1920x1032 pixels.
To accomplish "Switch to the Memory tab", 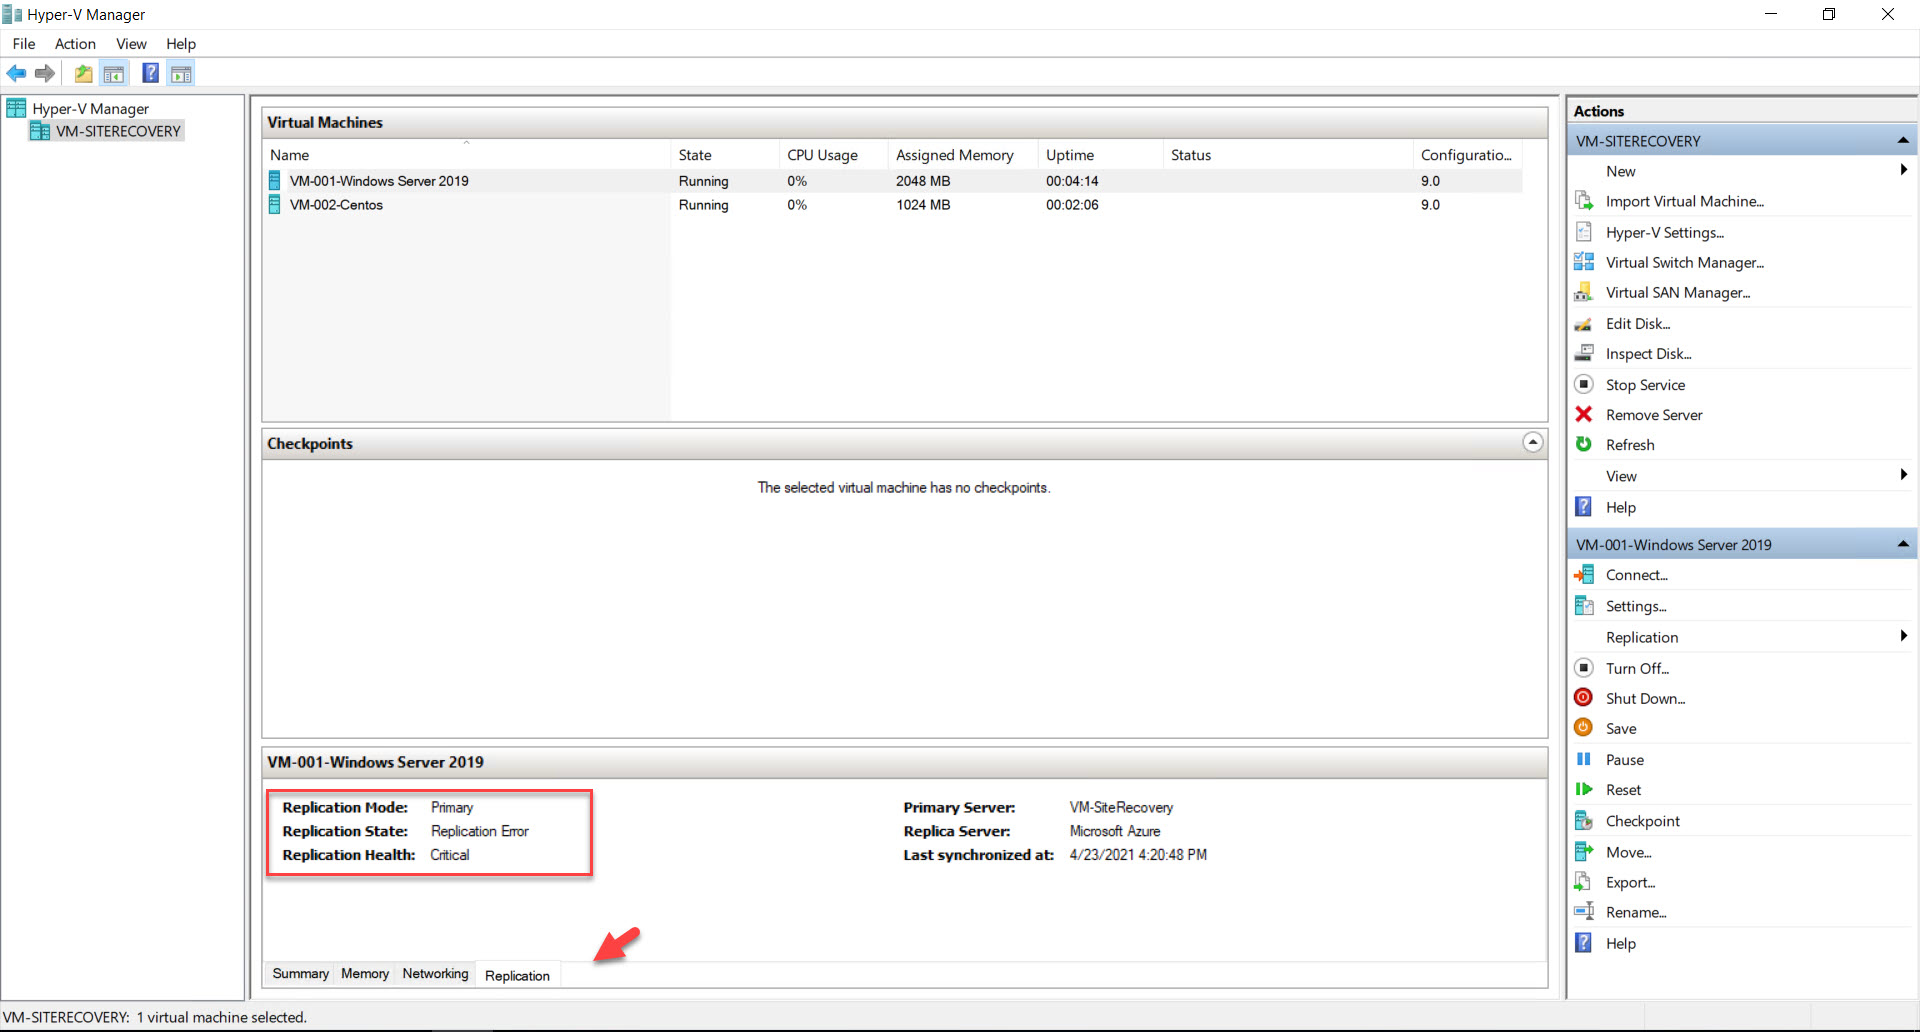I will tap(365, 974).
